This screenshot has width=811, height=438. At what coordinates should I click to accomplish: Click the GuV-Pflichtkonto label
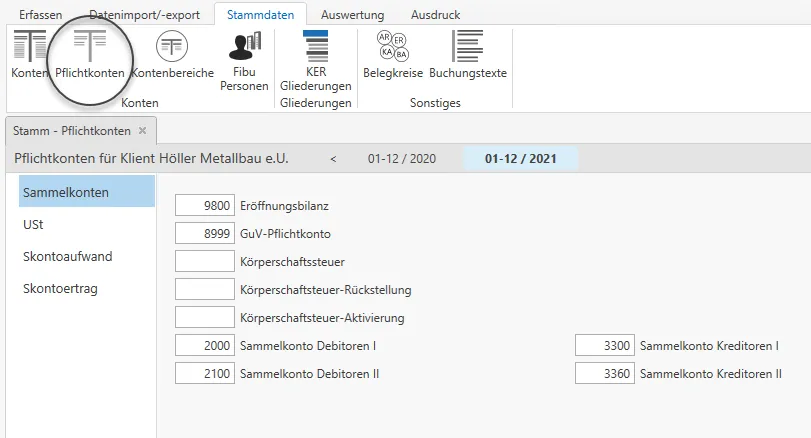point(285,234)
